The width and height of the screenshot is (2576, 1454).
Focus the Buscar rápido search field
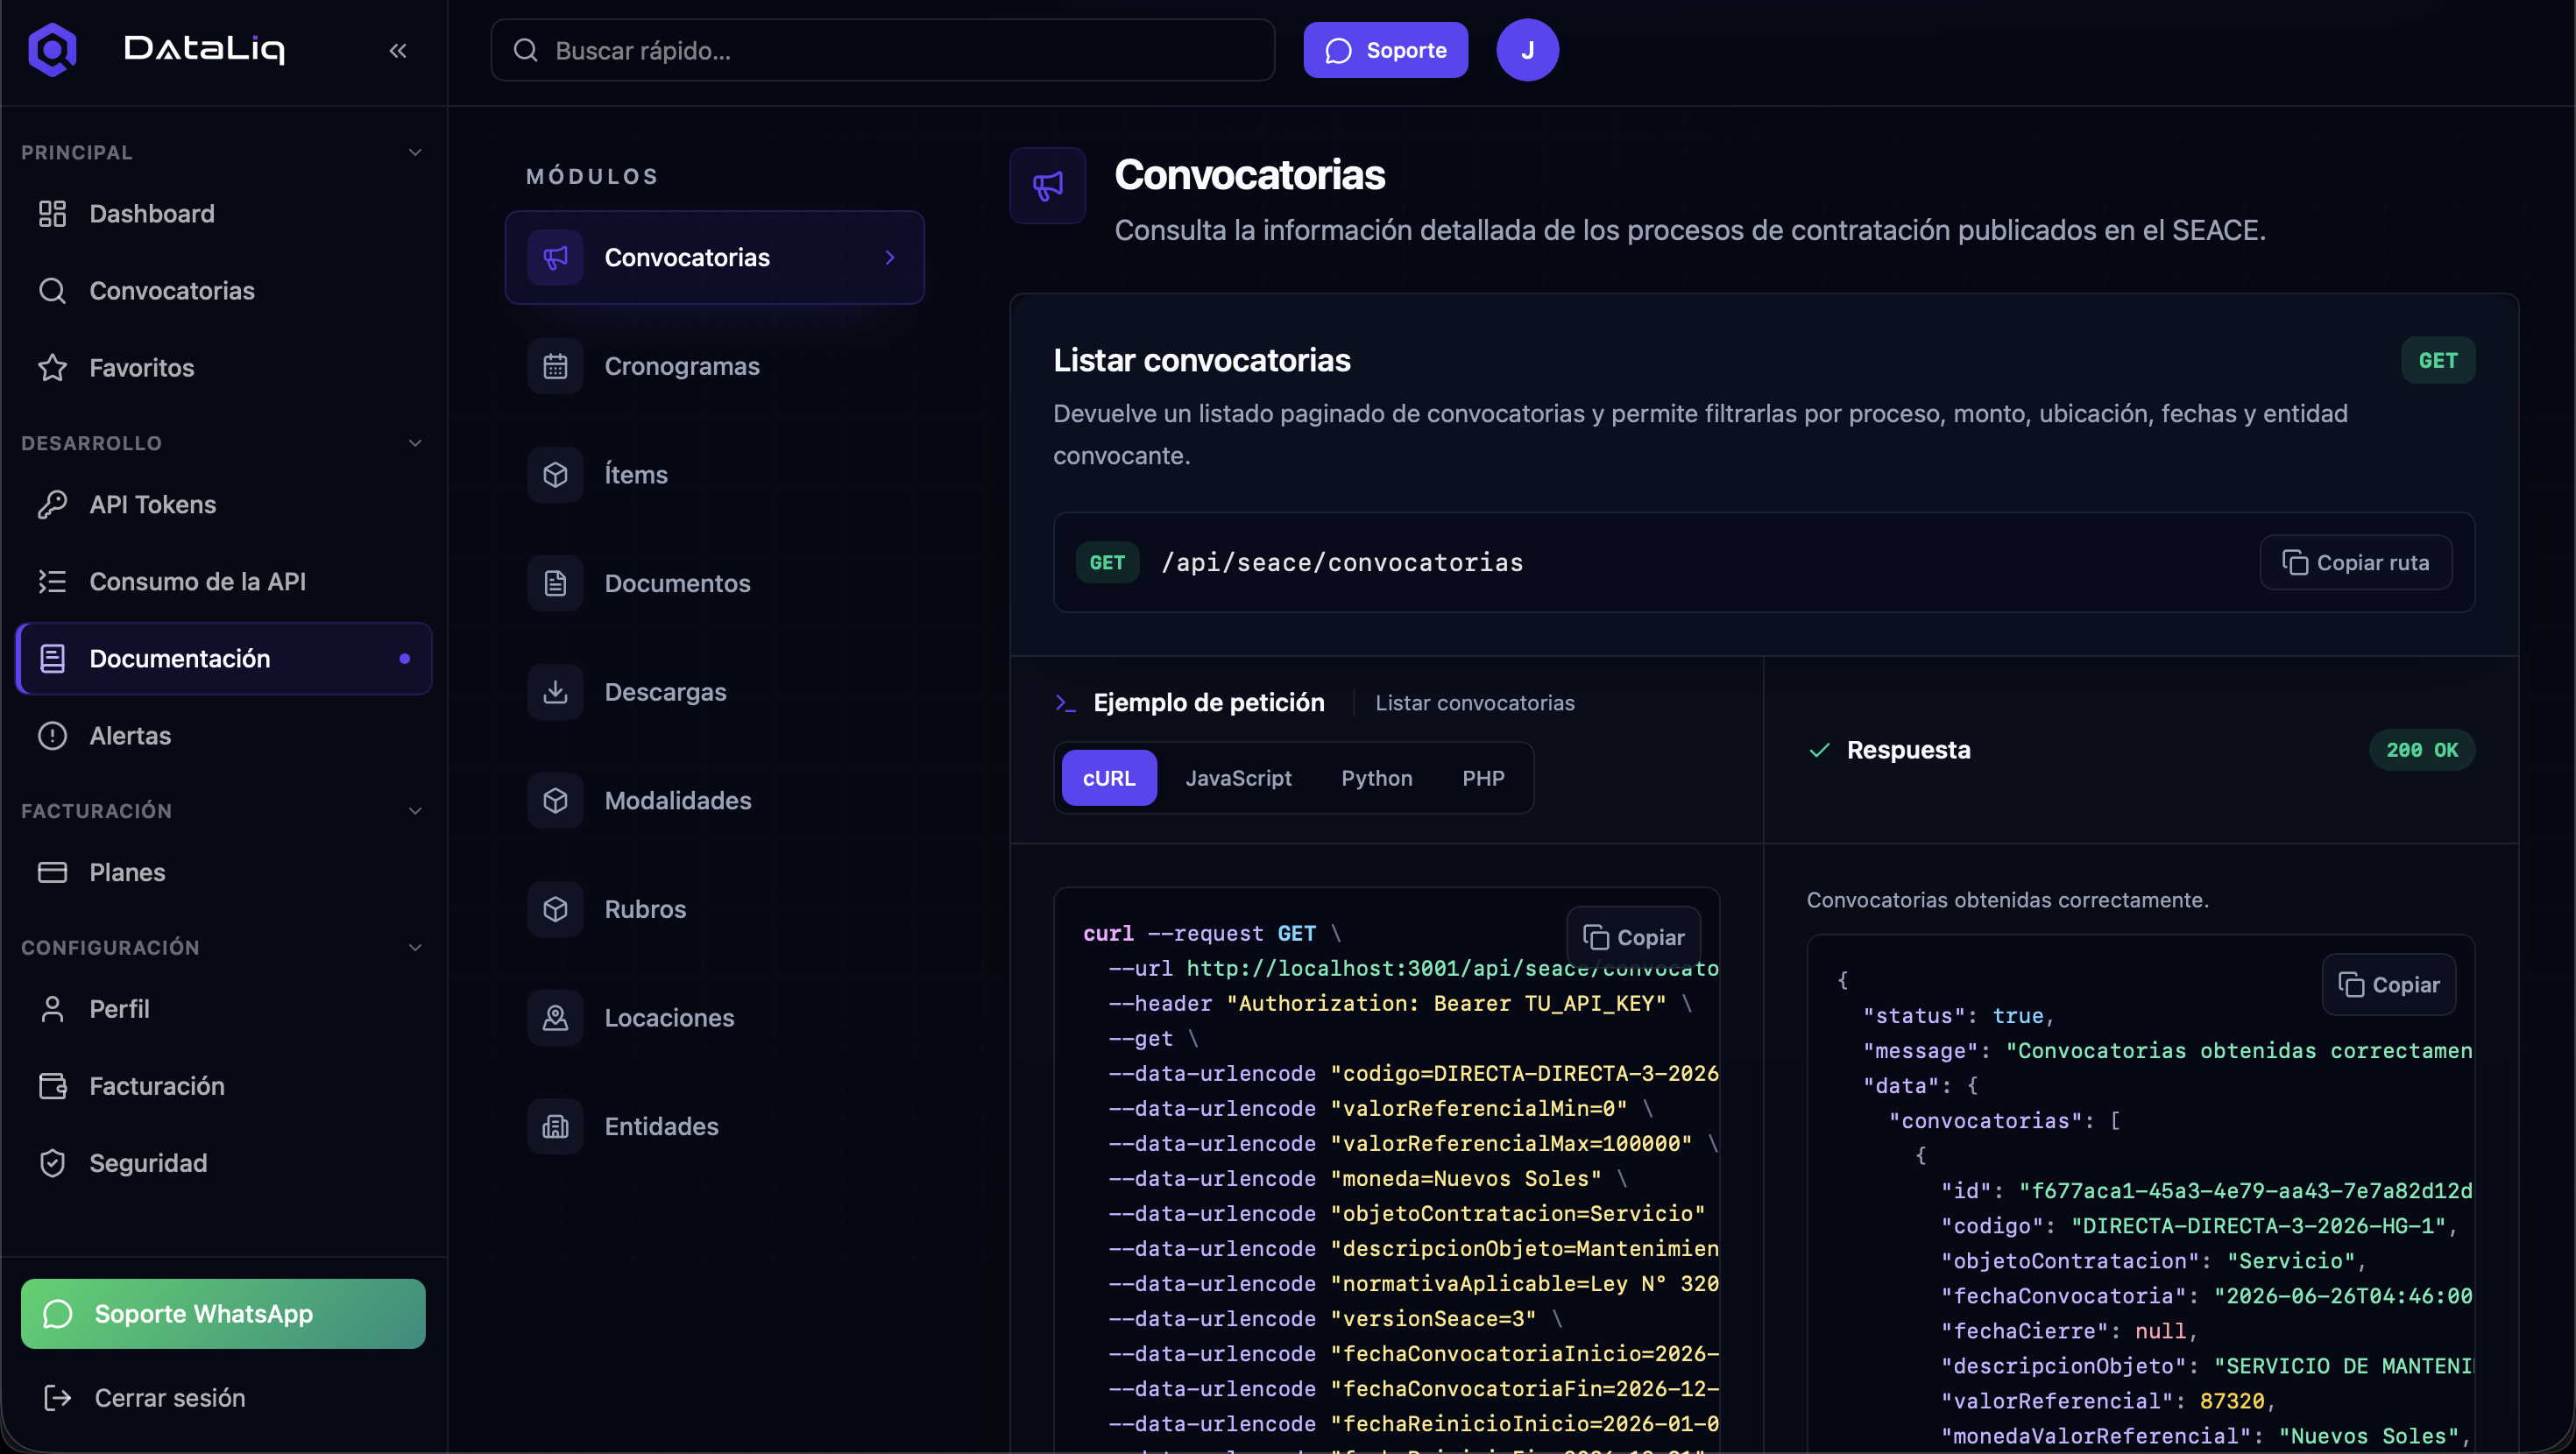882,50
